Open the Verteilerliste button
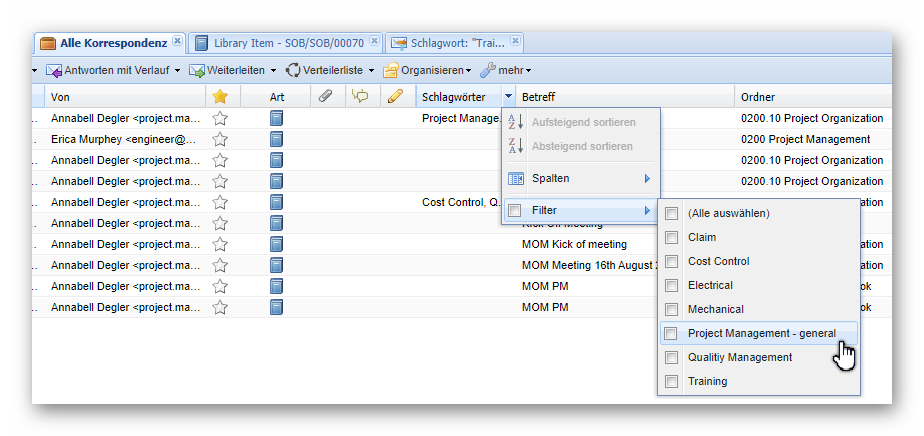The width and height of the screenshot is (924, 436). (330, 70)
